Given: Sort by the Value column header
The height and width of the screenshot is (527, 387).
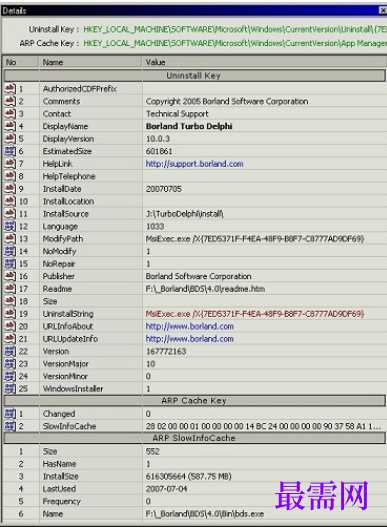Looking at the screenshot, I should tap(265, 62).
